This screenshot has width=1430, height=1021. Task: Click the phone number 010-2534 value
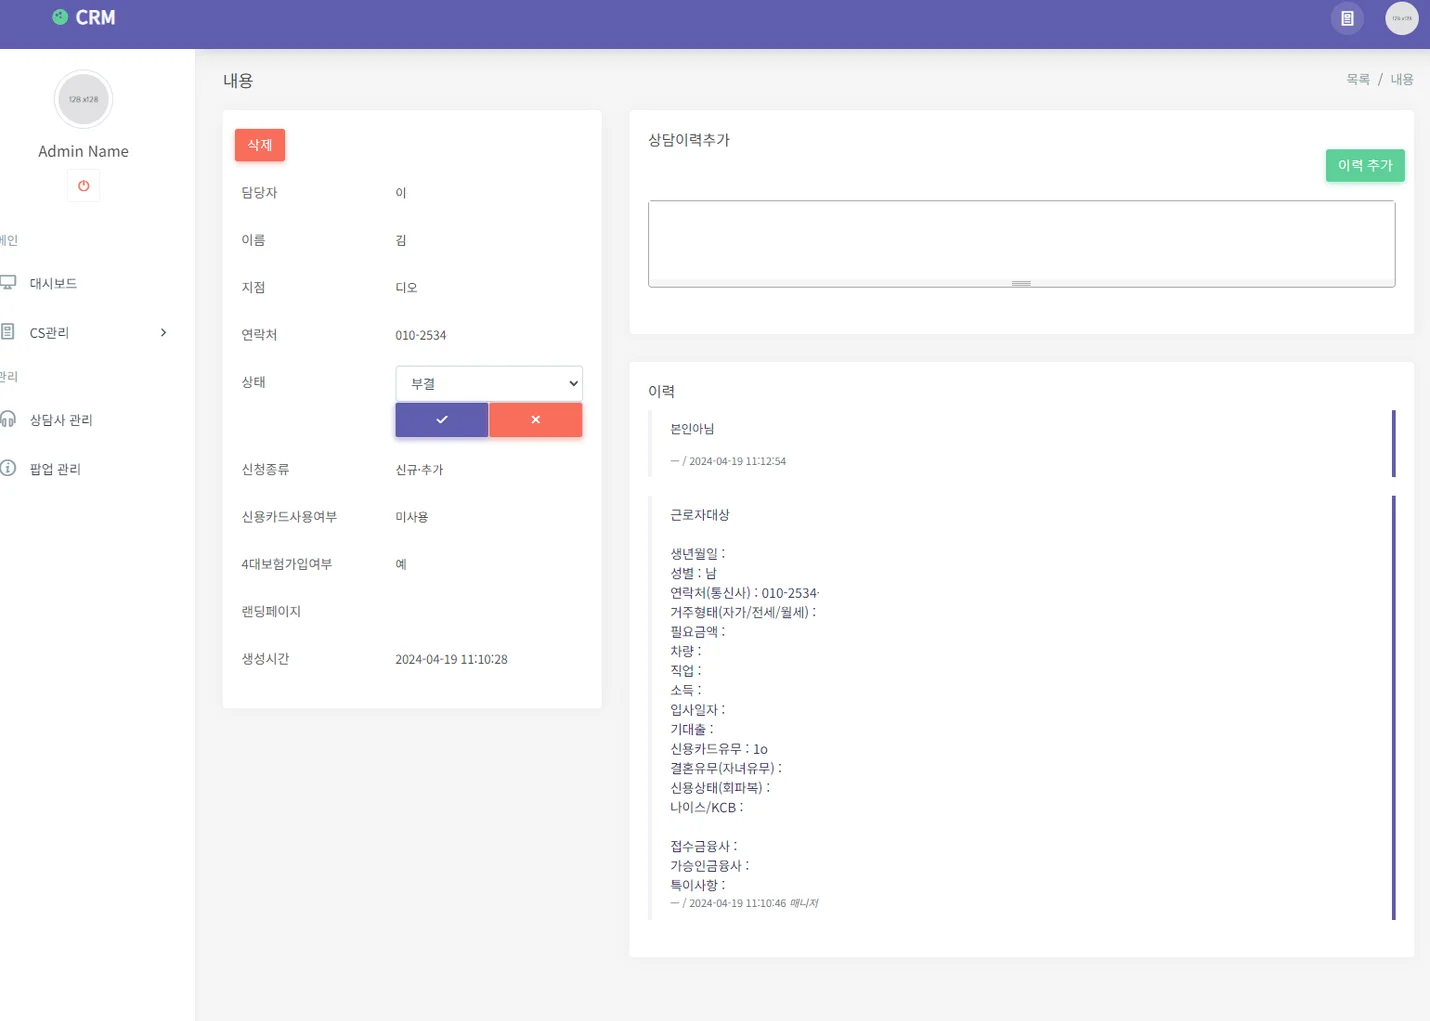click(x=421, y=335)
